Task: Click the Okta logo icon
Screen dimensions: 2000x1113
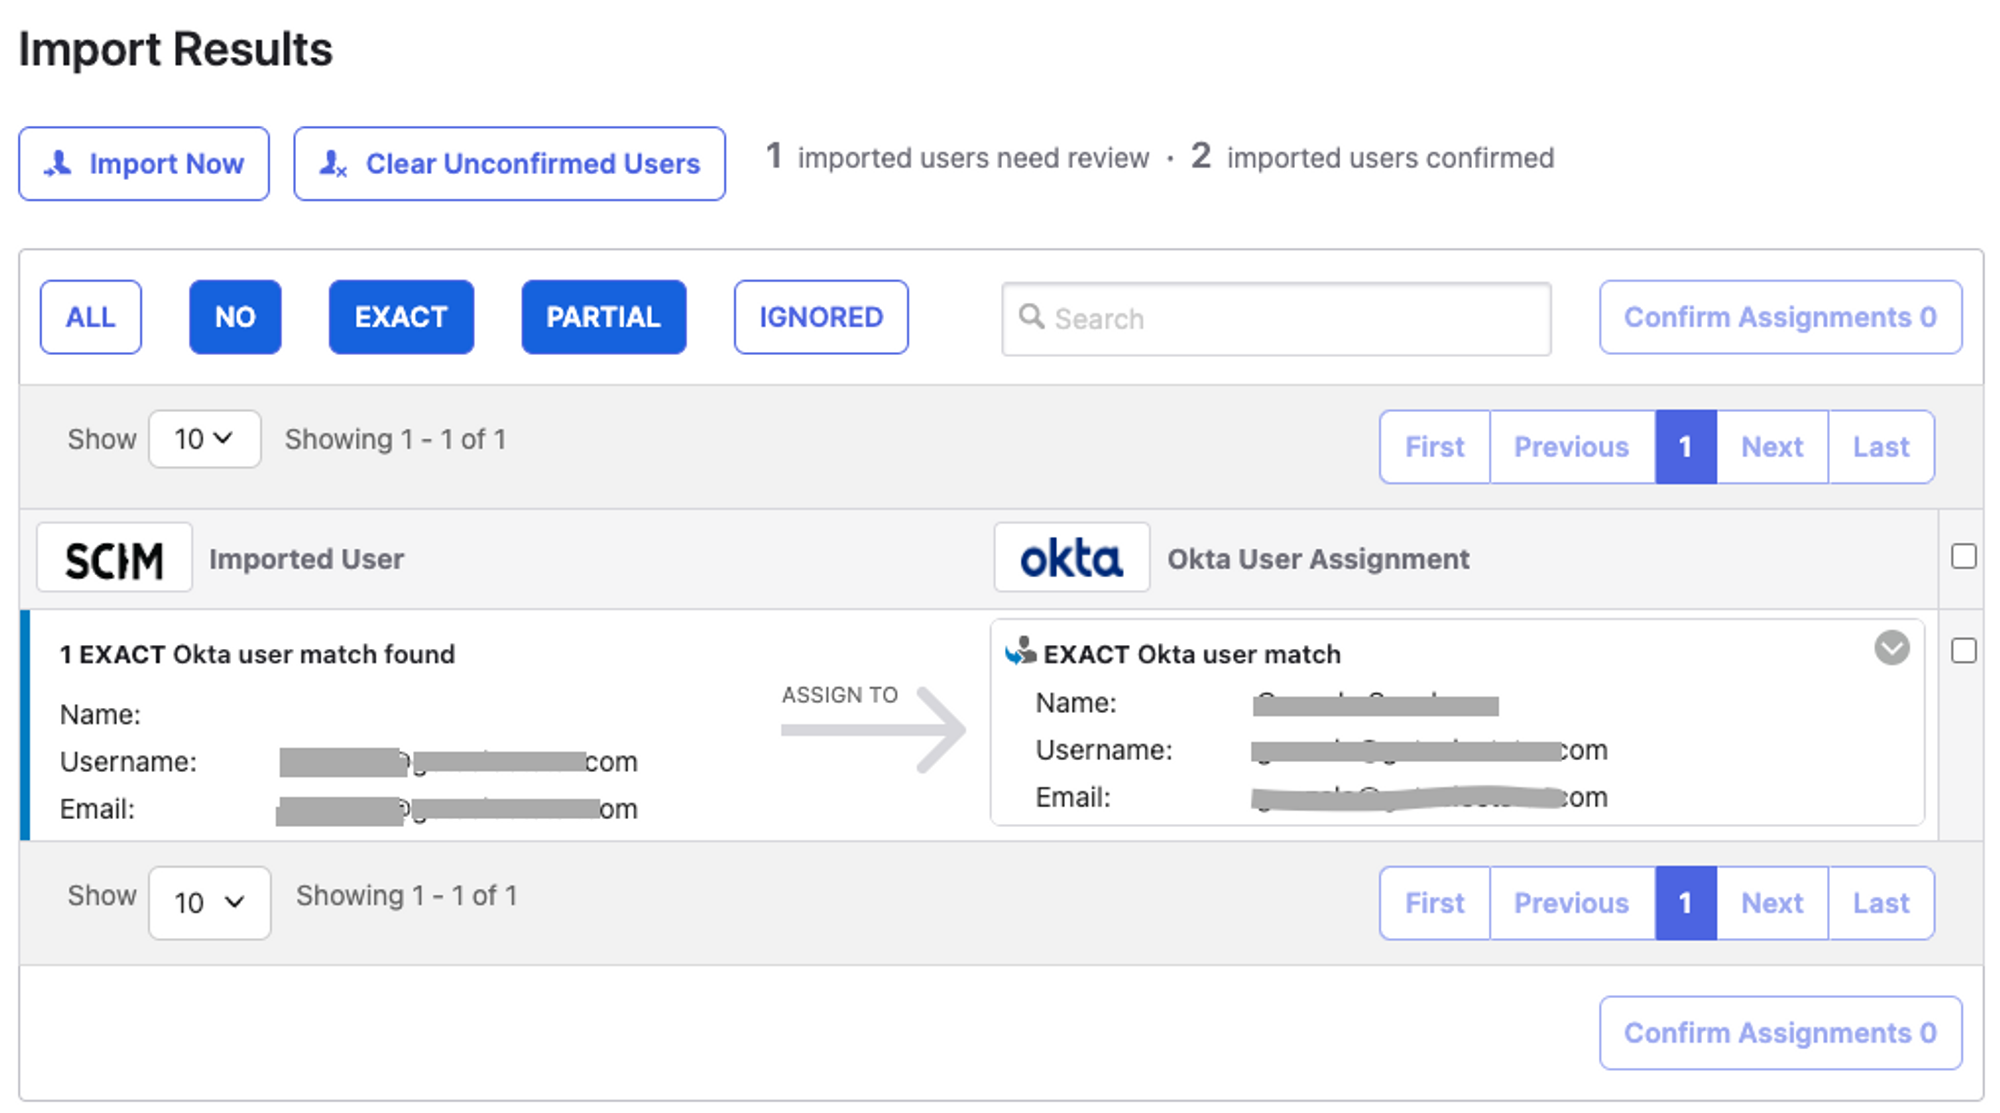Action: 1071,558
